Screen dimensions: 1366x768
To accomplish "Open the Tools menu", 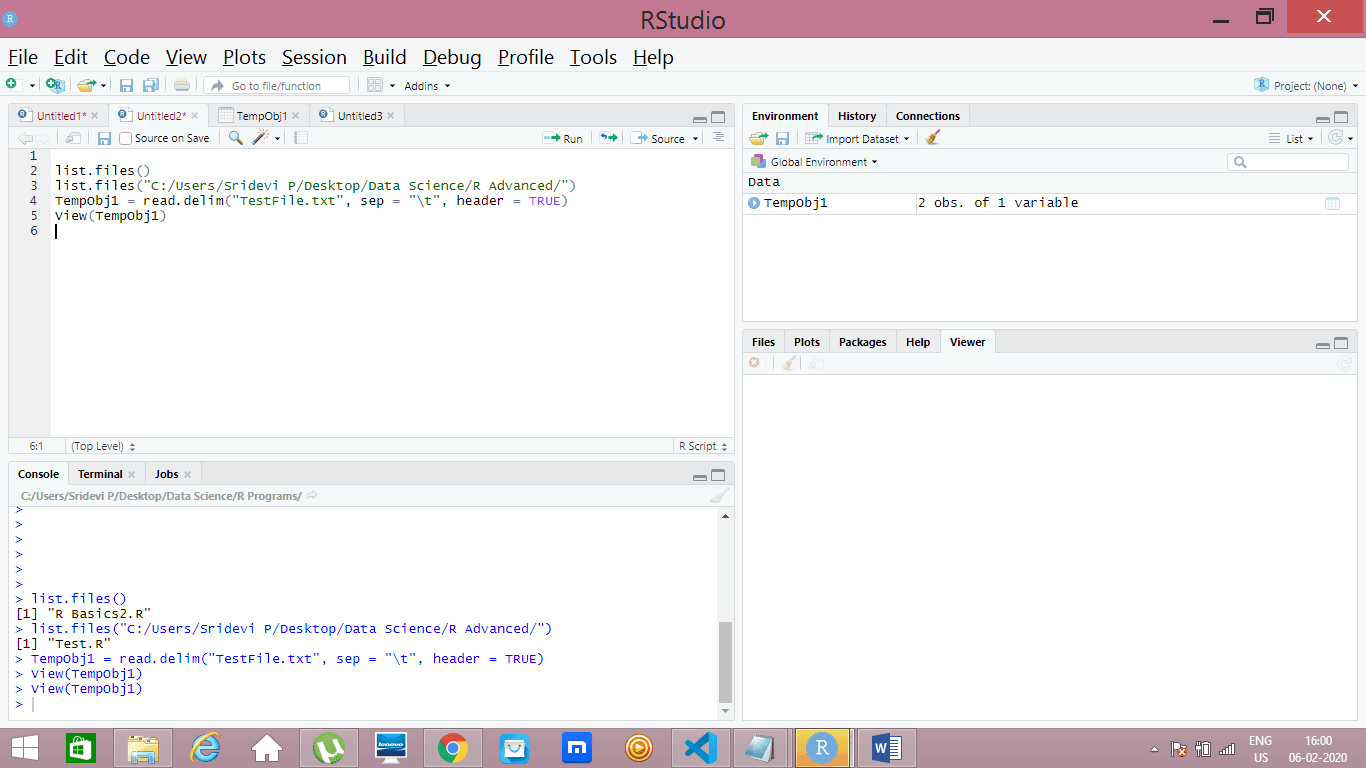I will 593,57.
